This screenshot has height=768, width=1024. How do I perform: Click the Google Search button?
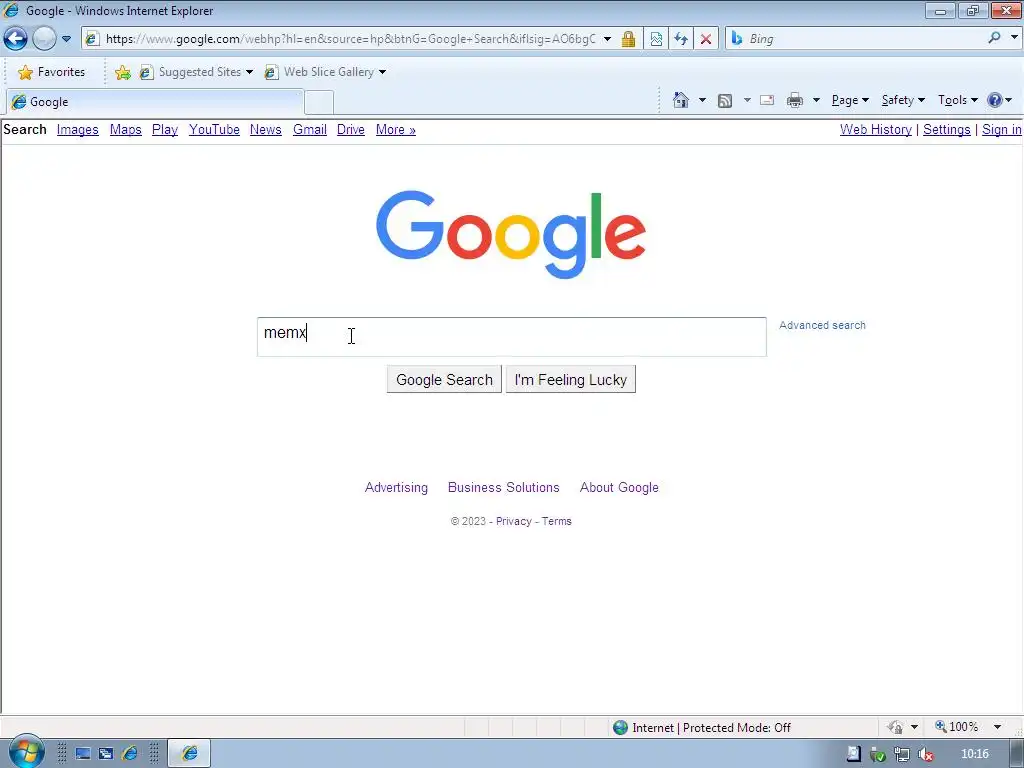coord(444,379)
